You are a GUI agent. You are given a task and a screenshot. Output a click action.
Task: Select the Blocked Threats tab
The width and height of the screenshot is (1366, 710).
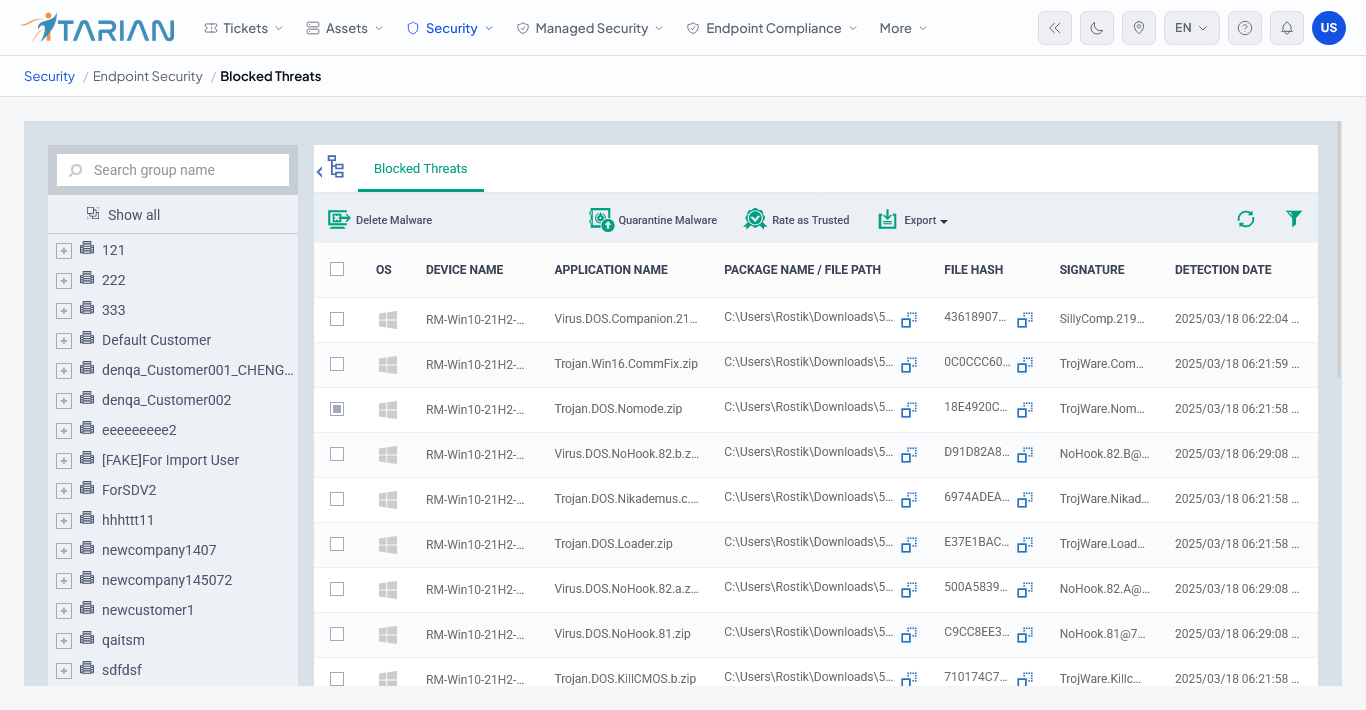421,168
